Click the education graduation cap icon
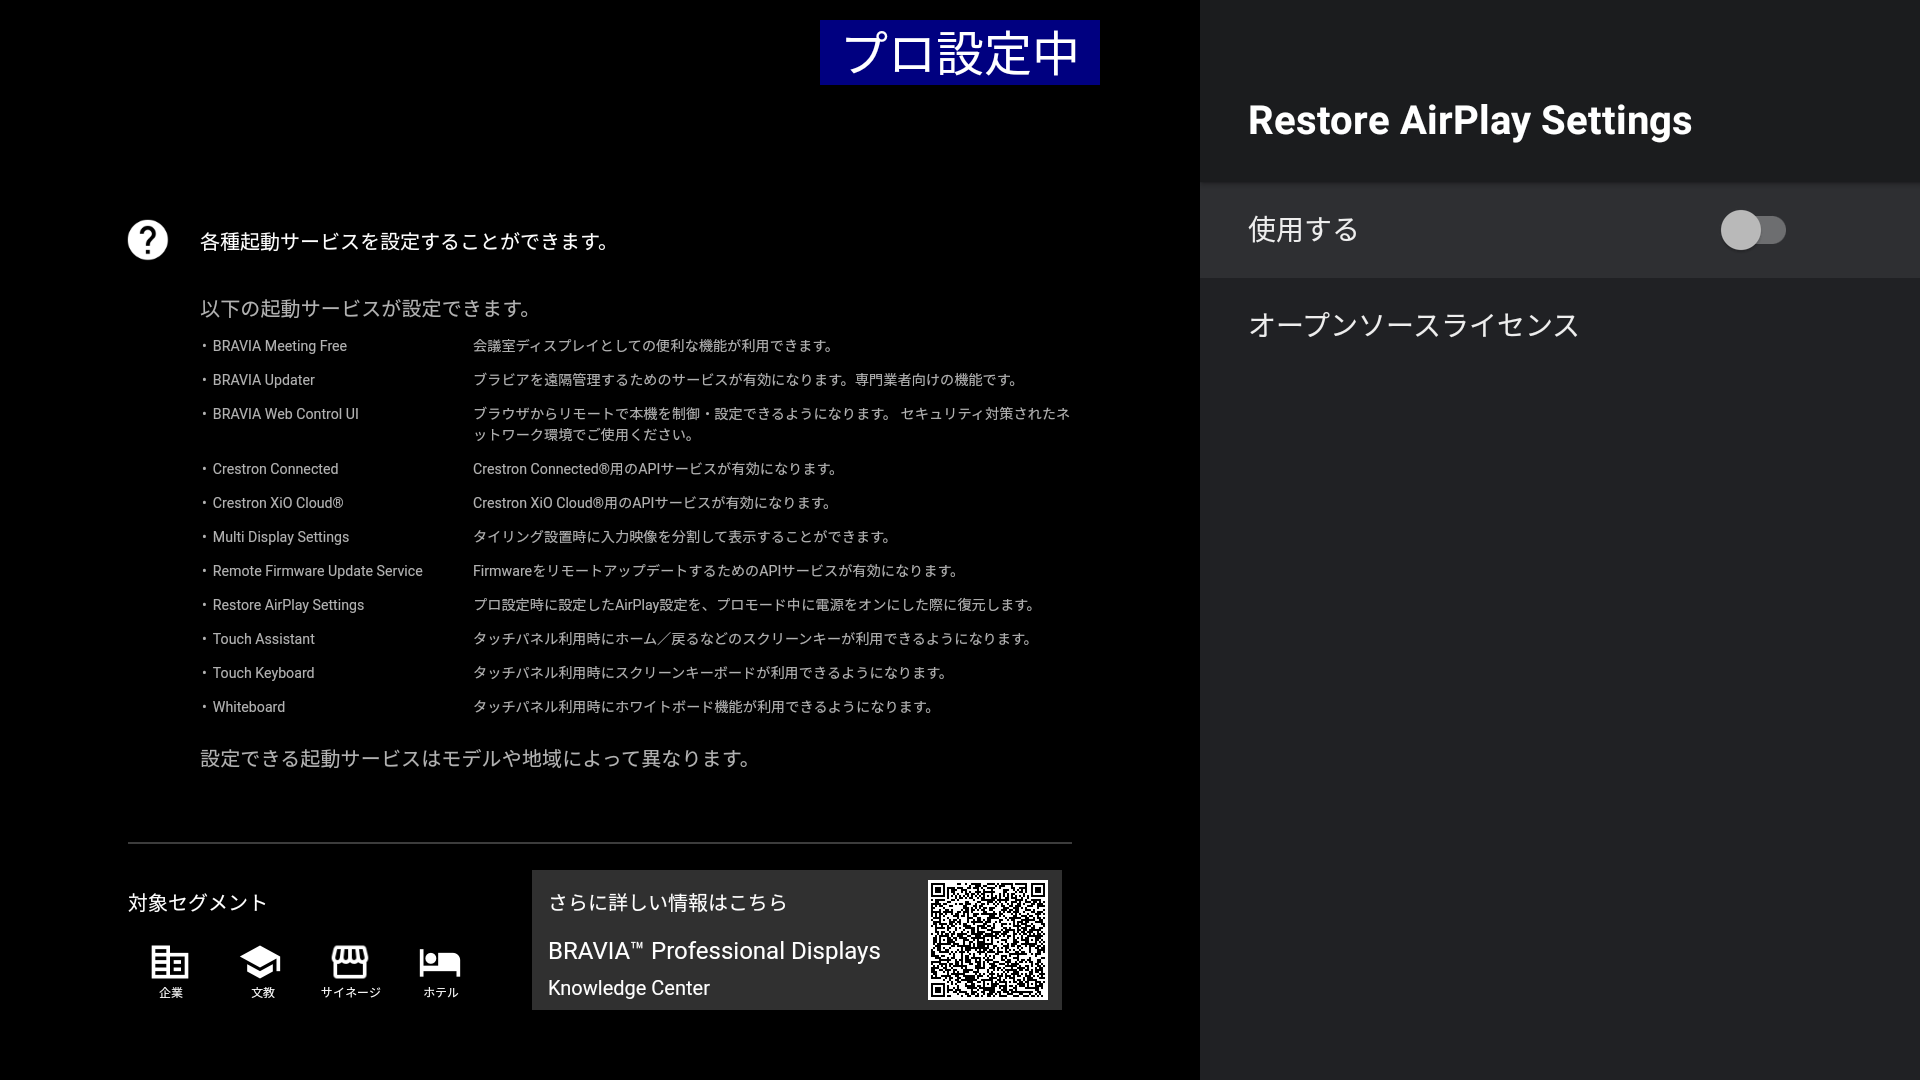Screen dimensions: 1920x1080 coord(260,962)
